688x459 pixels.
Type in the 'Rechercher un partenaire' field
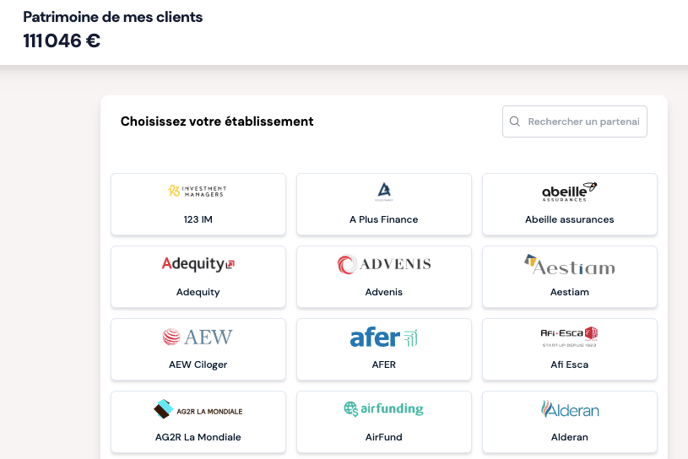click(583, 122)
